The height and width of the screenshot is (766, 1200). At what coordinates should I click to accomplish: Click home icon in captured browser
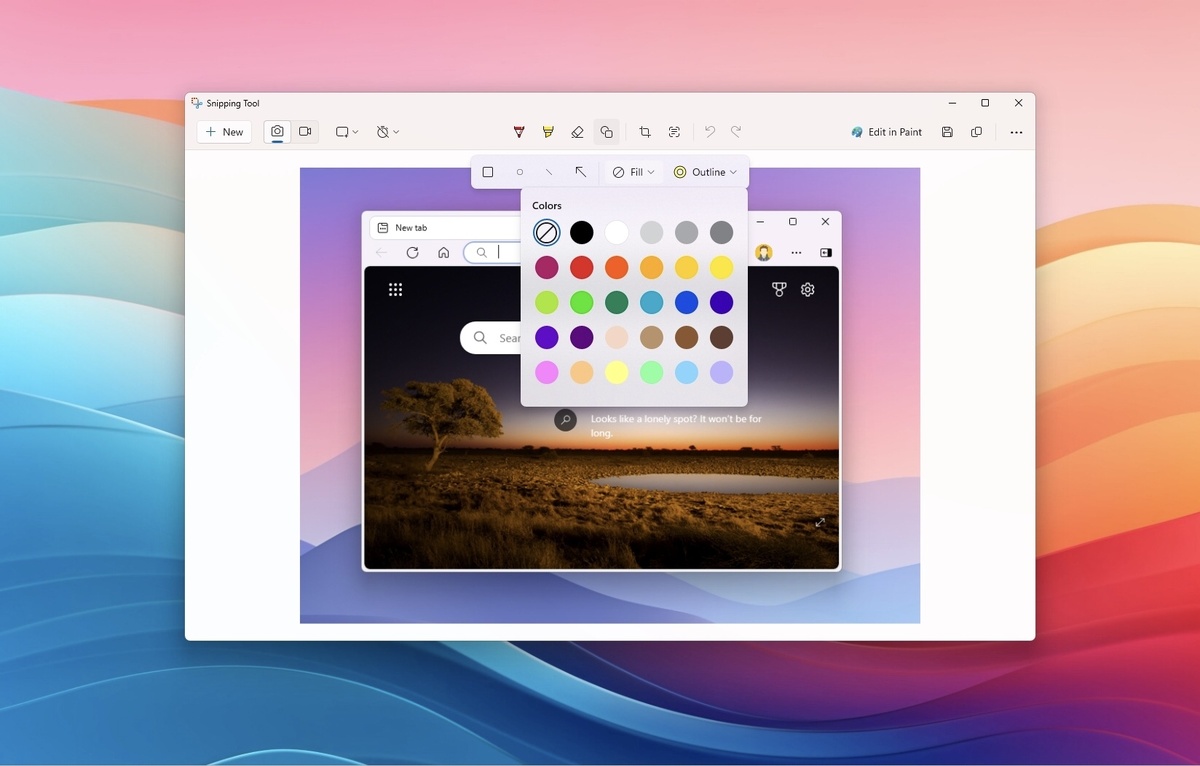pyautogui.click(x=443, y=253)
